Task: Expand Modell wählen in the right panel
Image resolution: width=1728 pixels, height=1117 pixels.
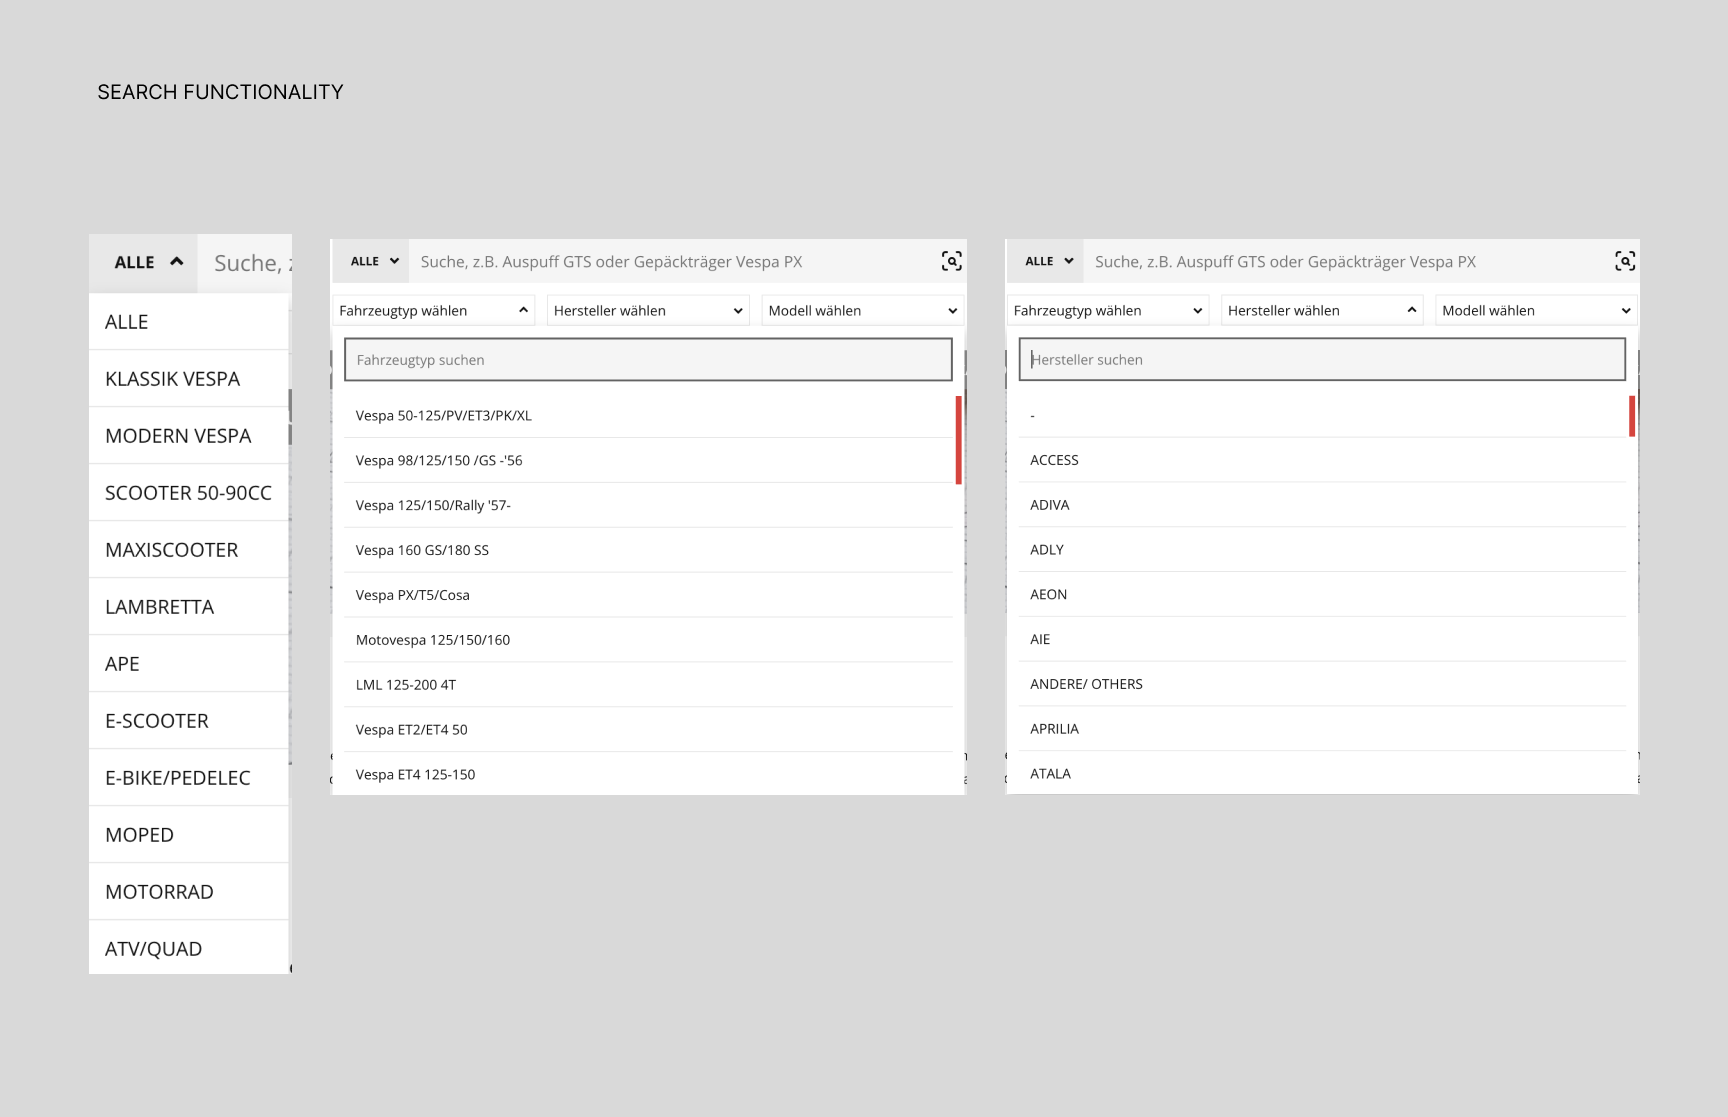Action: [x=1536, y=311]
